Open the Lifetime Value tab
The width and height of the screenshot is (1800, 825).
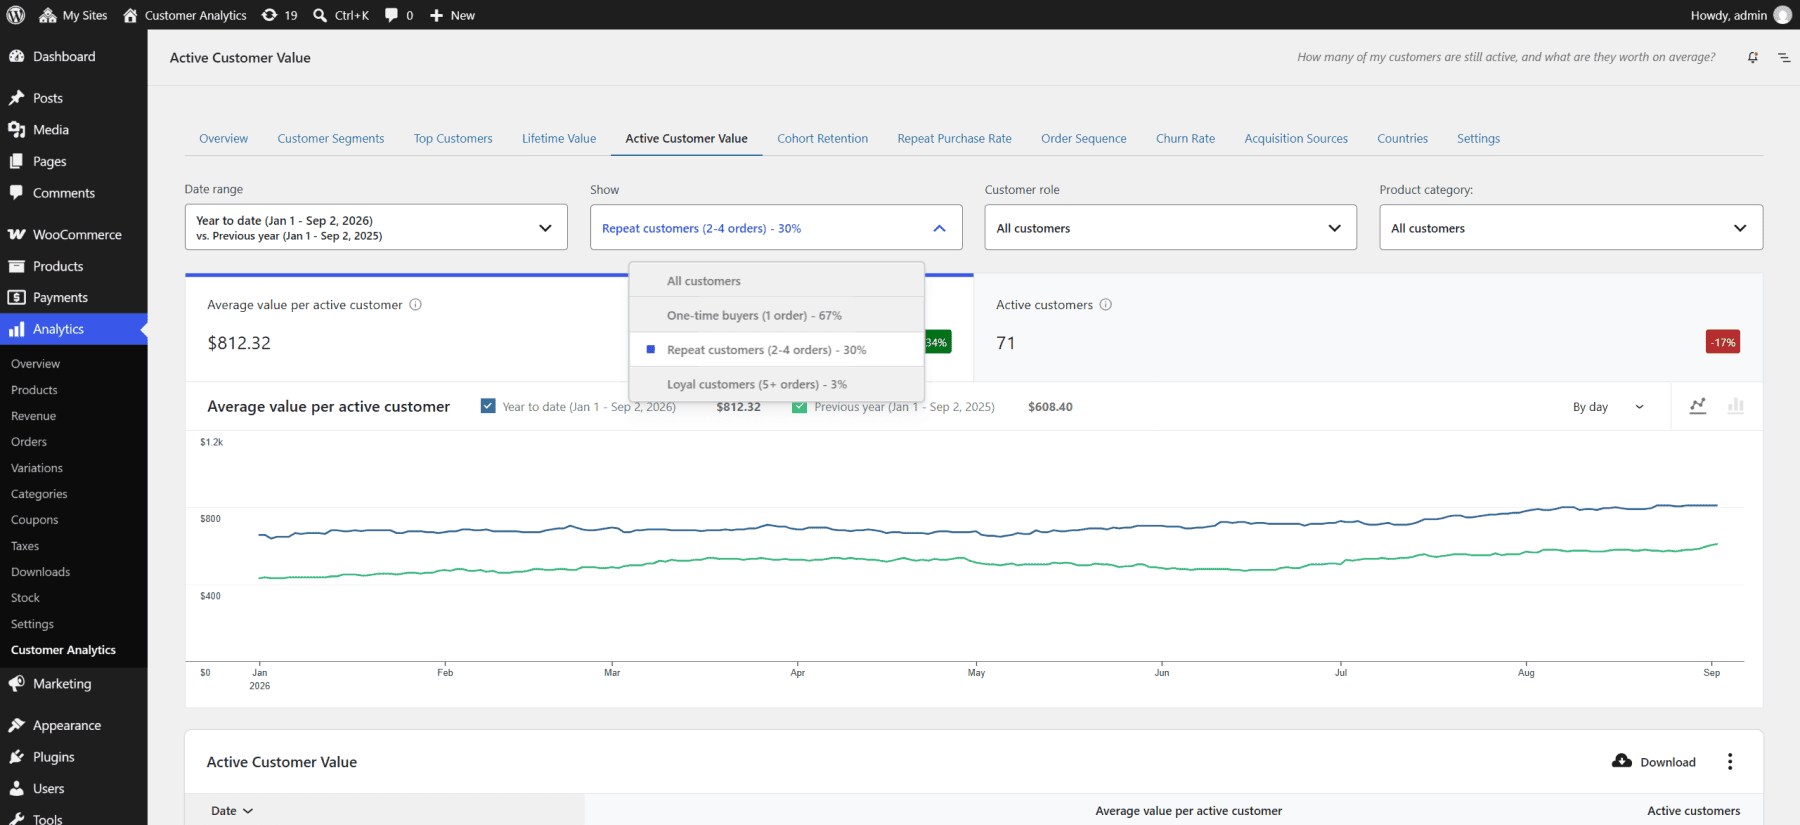pyautogui.click(x=559, y=139)
